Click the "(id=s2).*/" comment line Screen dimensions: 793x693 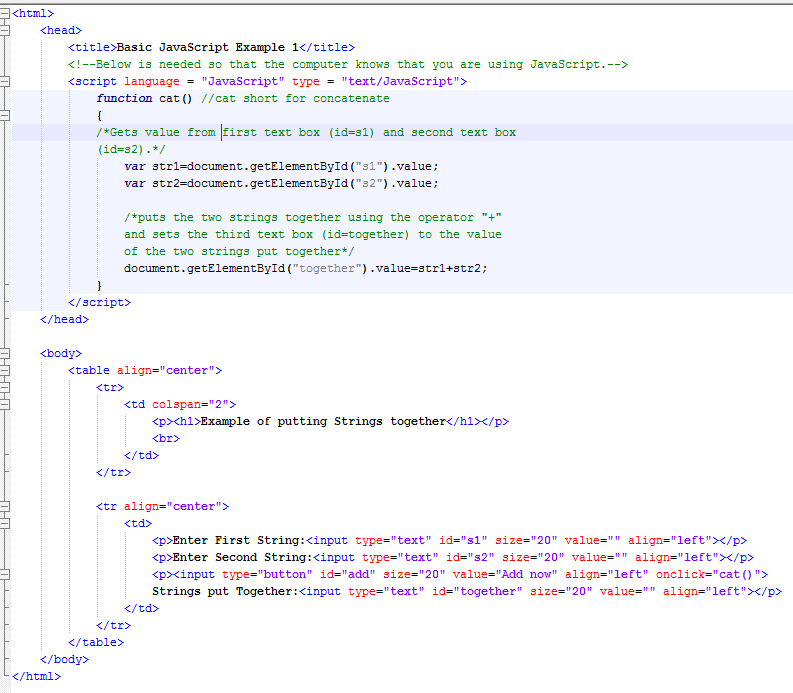point(131,150)
